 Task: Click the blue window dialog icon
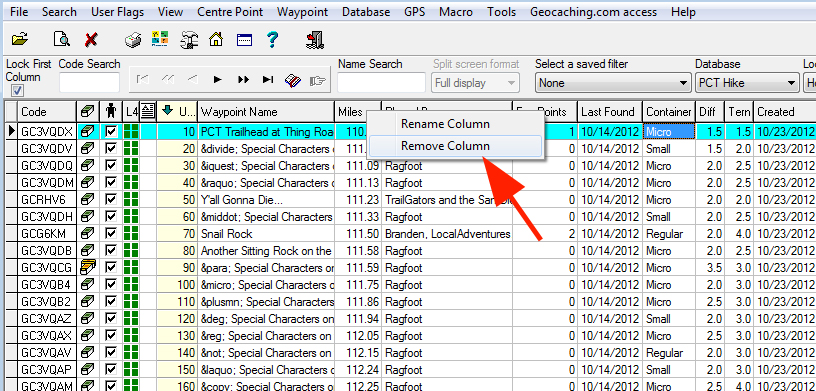point(244,40)
